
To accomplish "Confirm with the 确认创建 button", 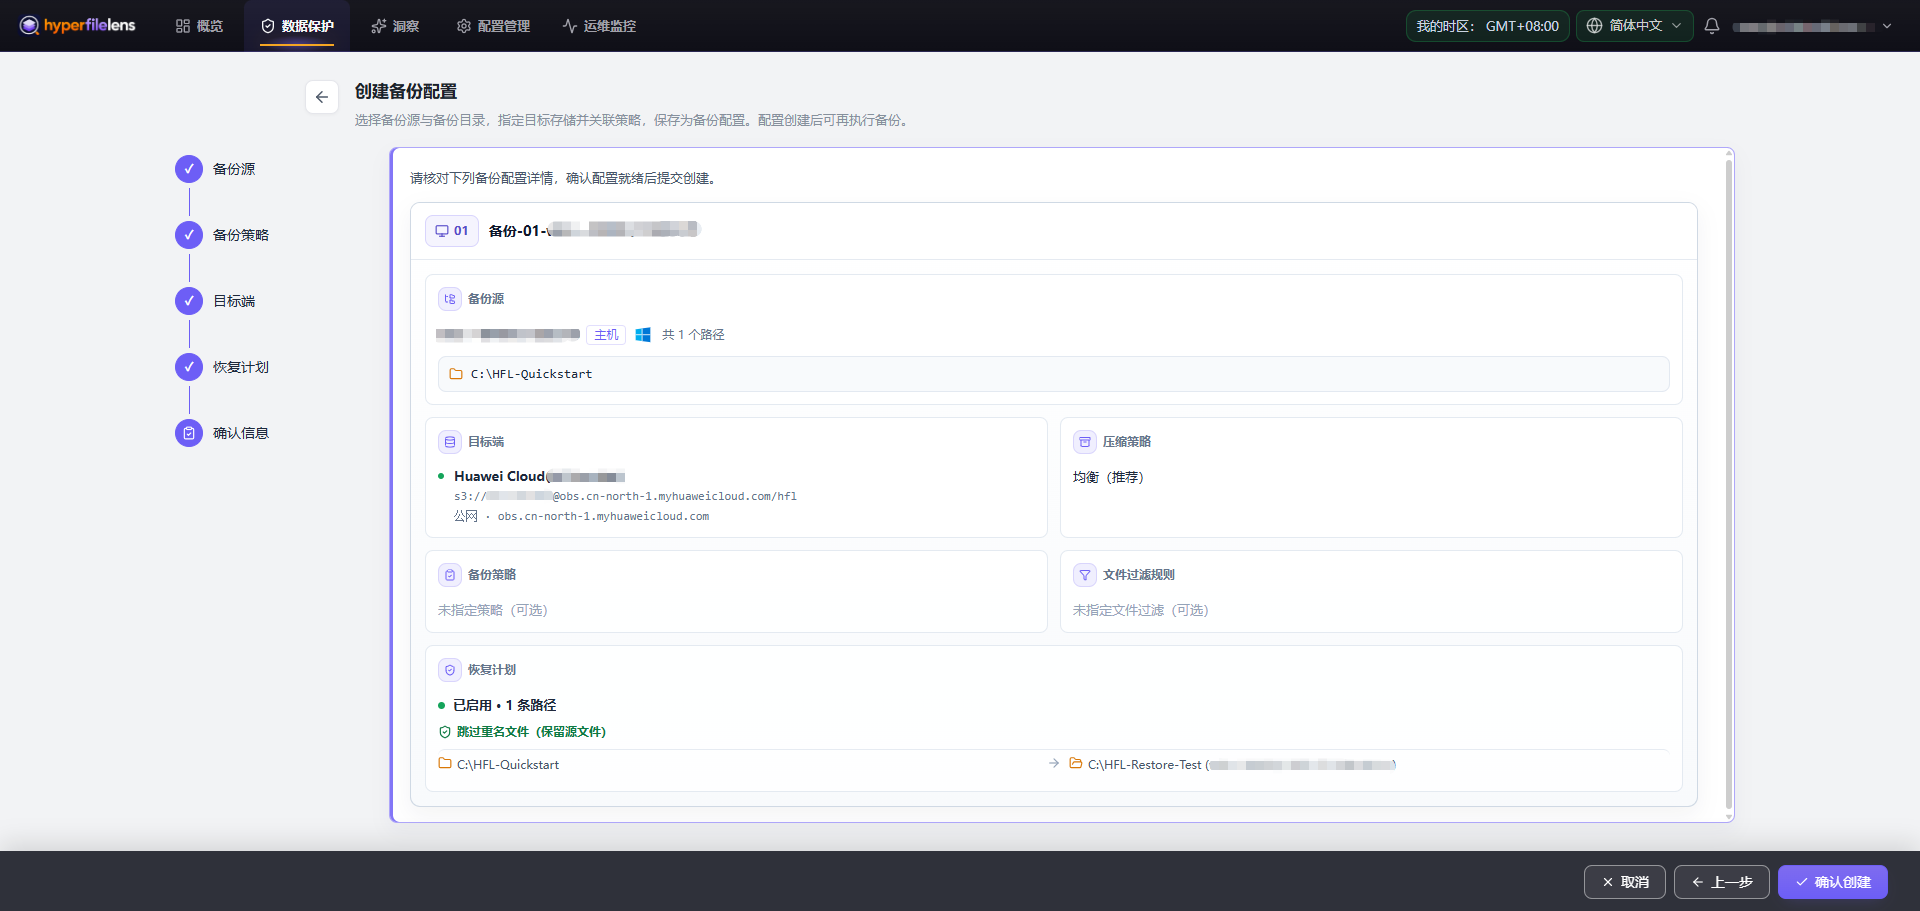I will click(1833, 882).
